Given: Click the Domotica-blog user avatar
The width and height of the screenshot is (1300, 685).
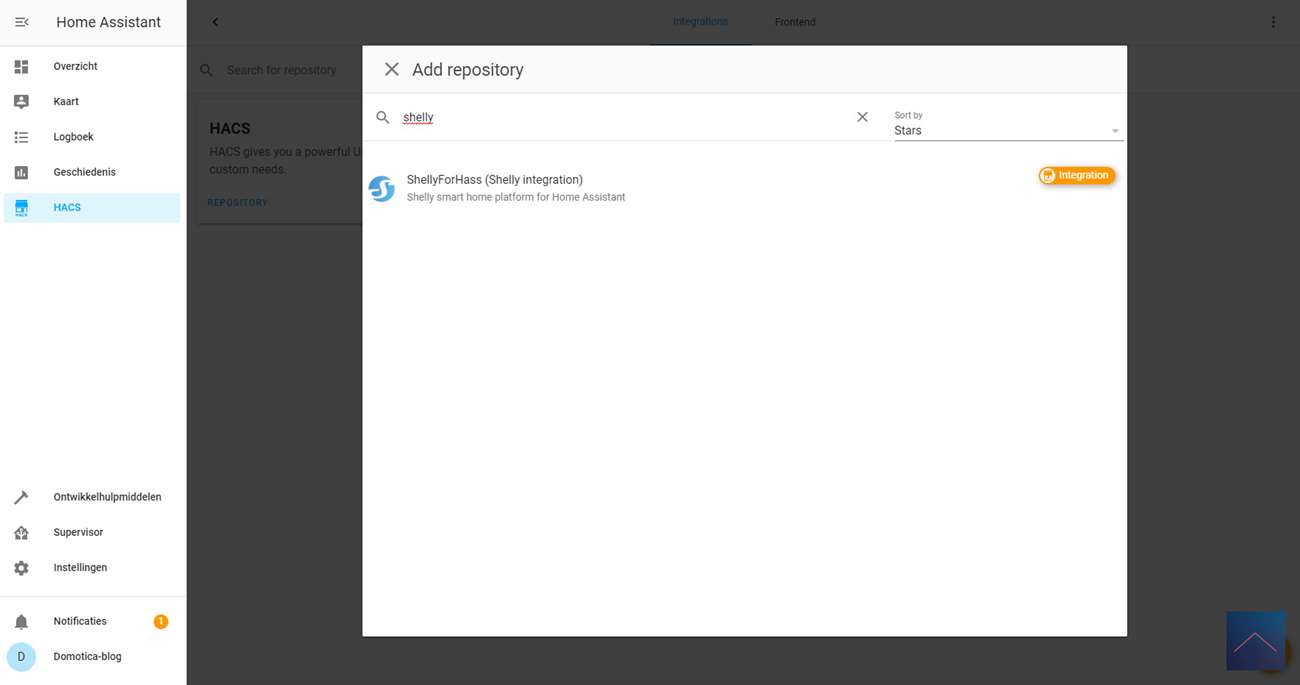Looking at the screenshot, I should coord(21,657).
